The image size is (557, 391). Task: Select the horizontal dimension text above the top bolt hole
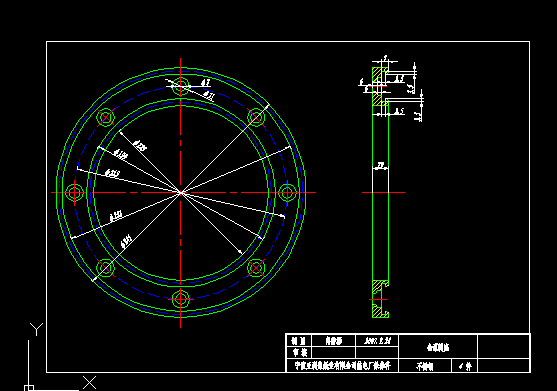pyautogui.click(x=205, y=82)
